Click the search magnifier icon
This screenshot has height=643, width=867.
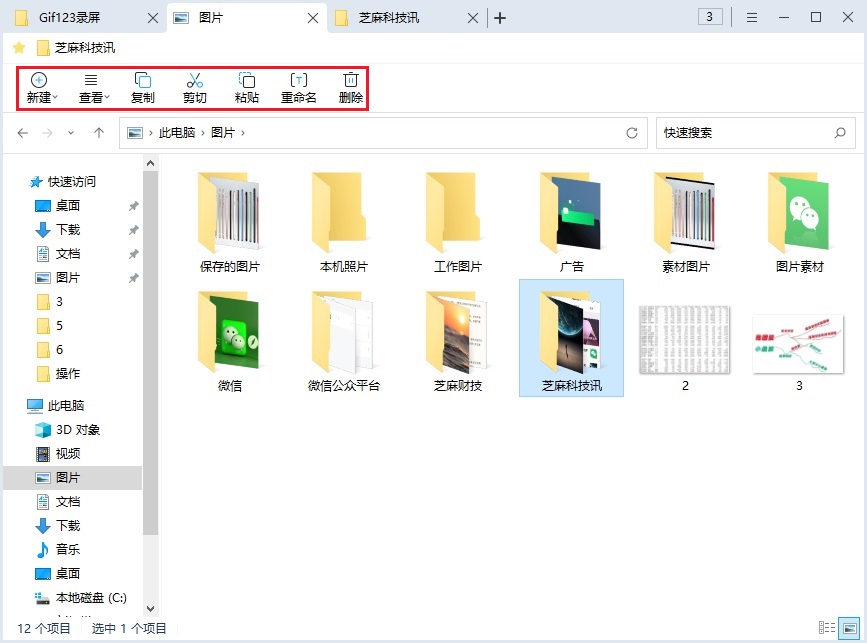[840, 133]
